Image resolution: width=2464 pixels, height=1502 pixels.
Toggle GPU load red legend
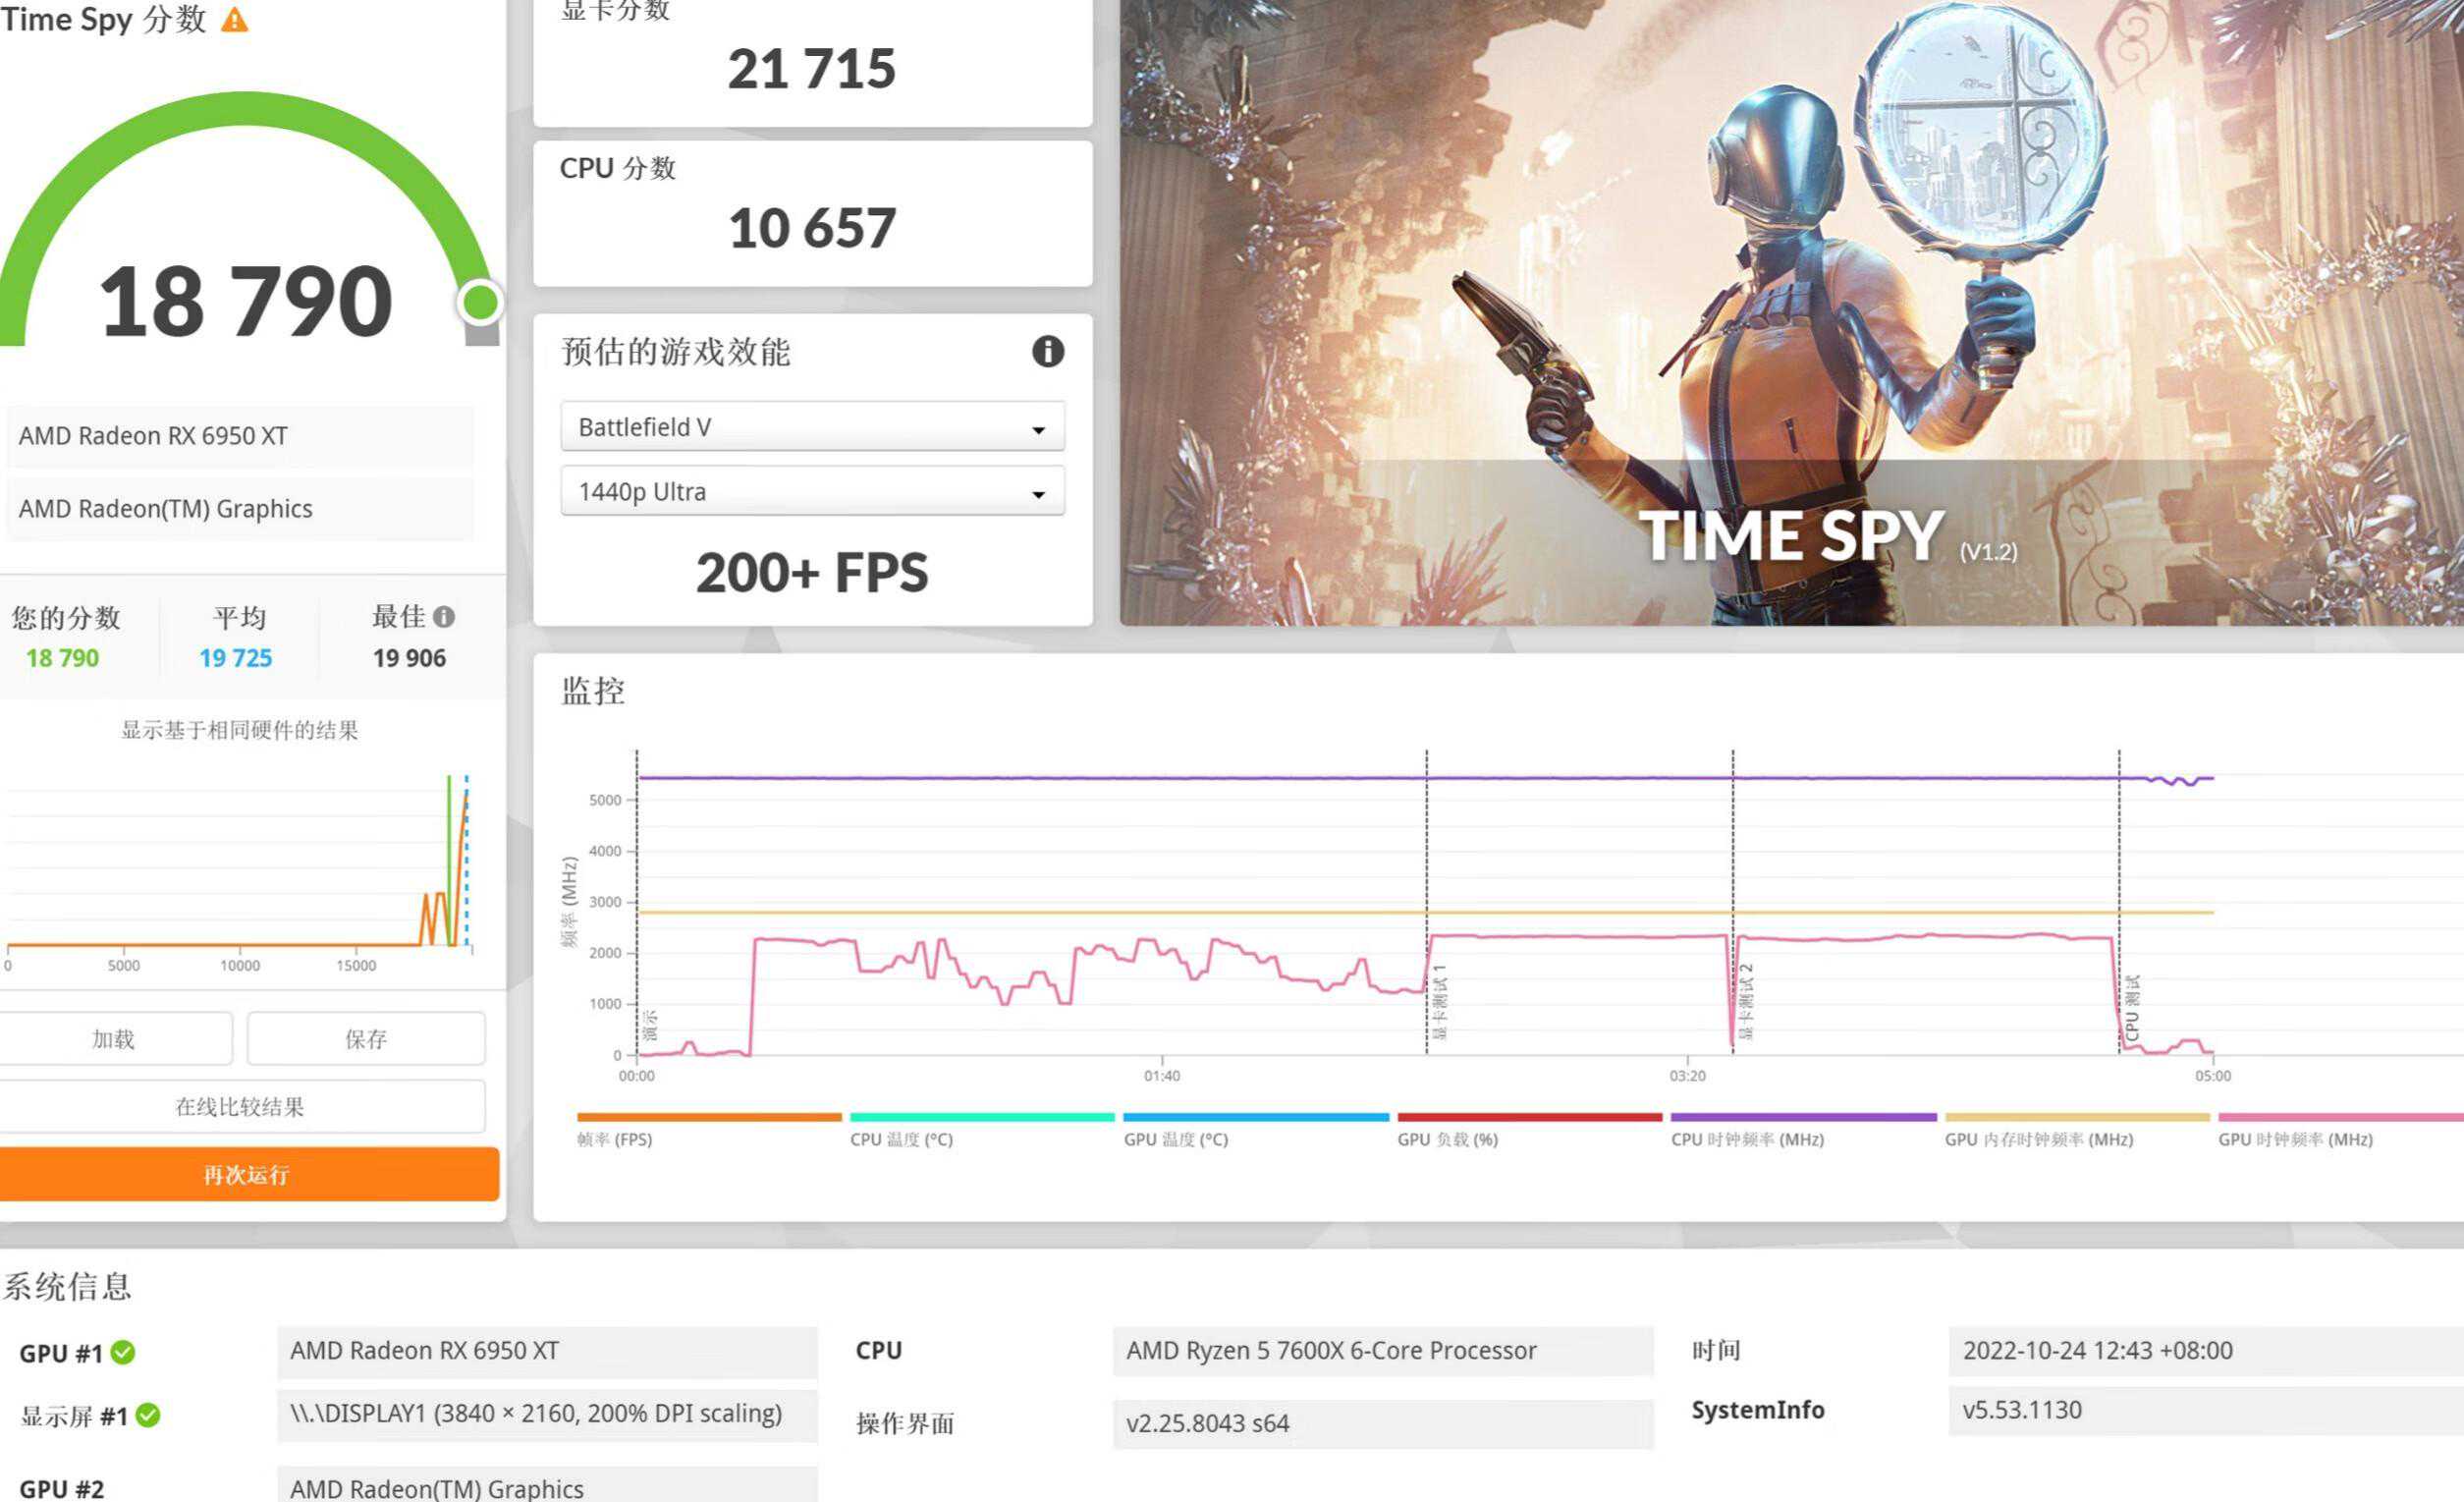(x=1447, y=1139)
